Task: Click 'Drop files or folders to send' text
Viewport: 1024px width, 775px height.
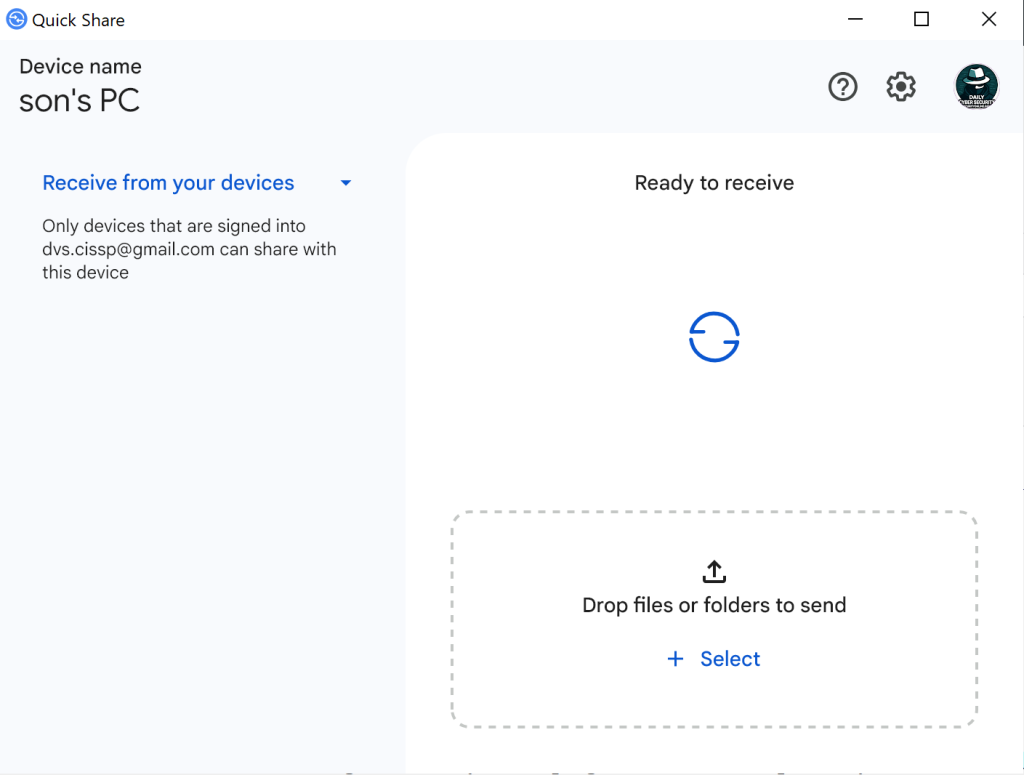Action: click(714, 605)
